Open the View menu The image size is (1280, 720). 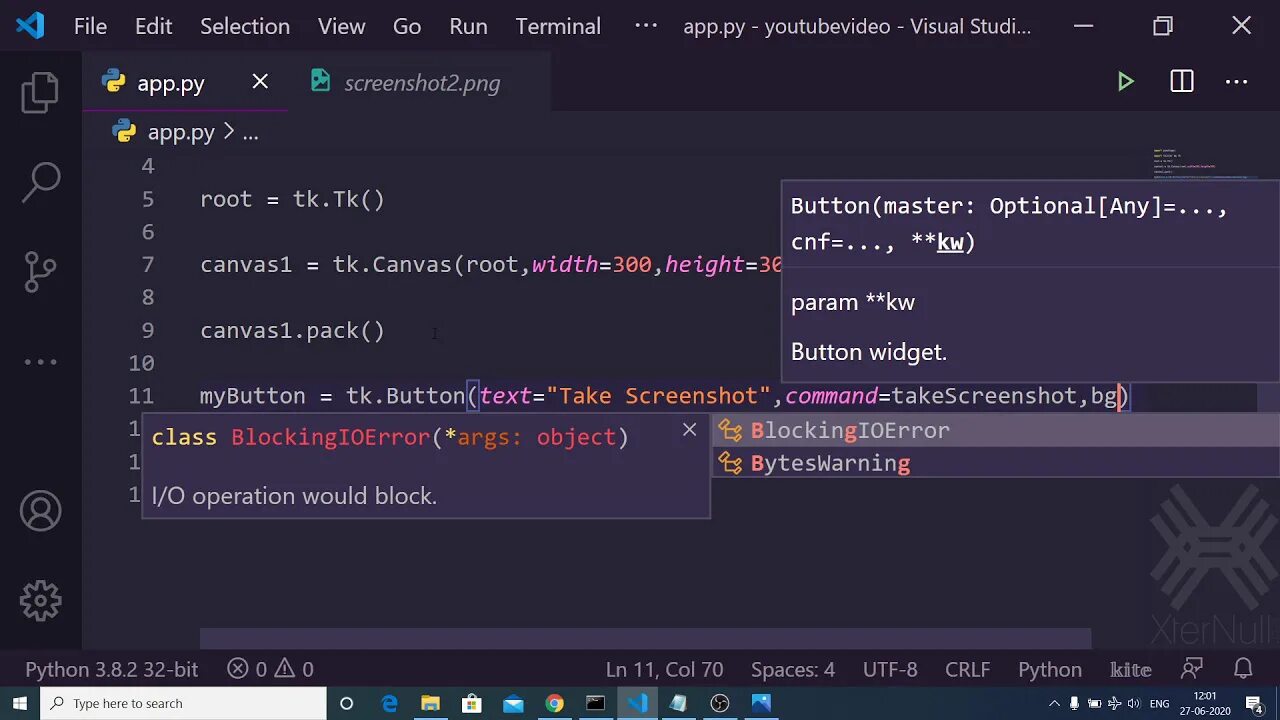point(342,26)
